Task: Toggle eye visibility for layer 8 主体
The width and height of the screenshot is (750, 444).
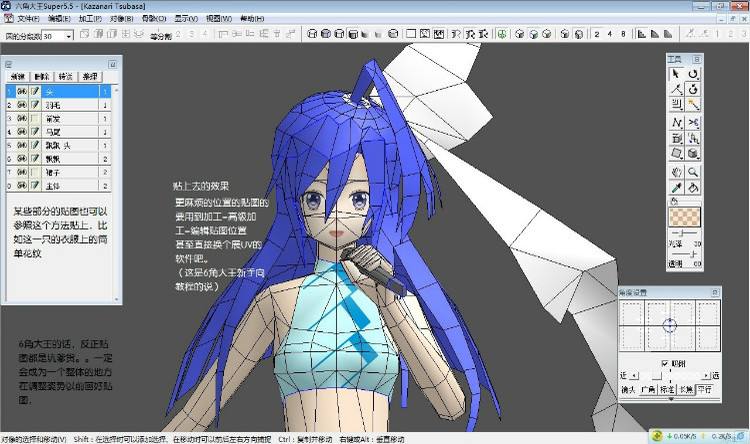Action: coord(22,185)
